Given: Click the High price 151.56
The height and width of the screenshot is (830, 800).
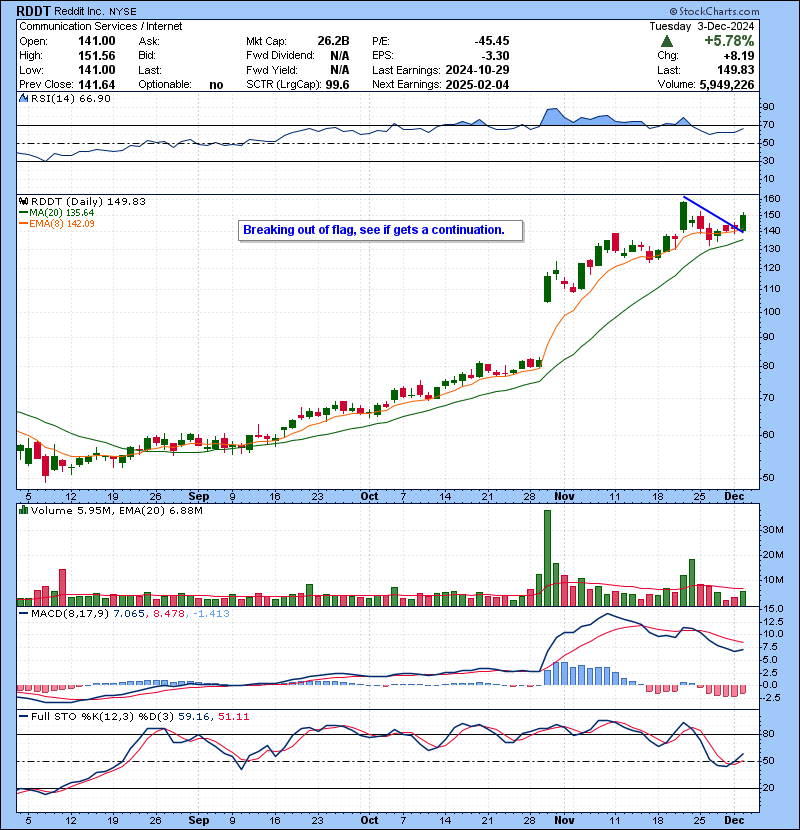Looking at the screenshot, I should 96,56.
